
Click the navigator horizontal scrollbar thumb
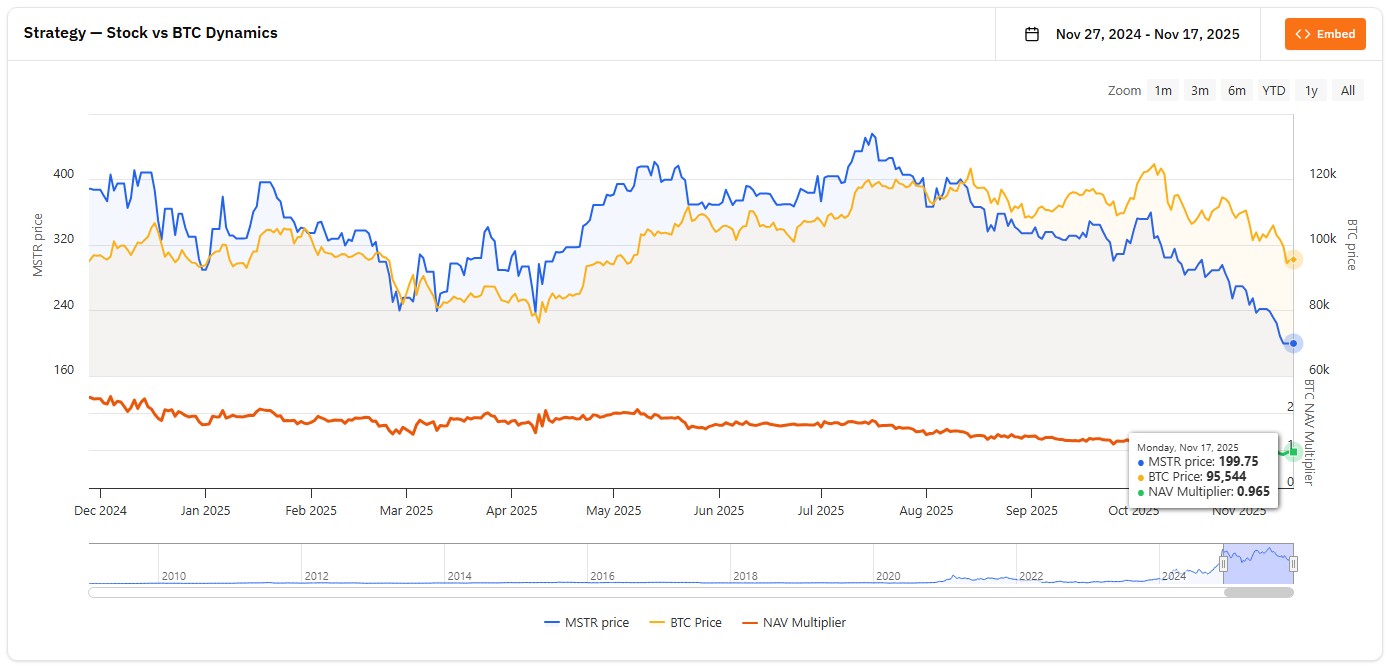(1258, 592)
